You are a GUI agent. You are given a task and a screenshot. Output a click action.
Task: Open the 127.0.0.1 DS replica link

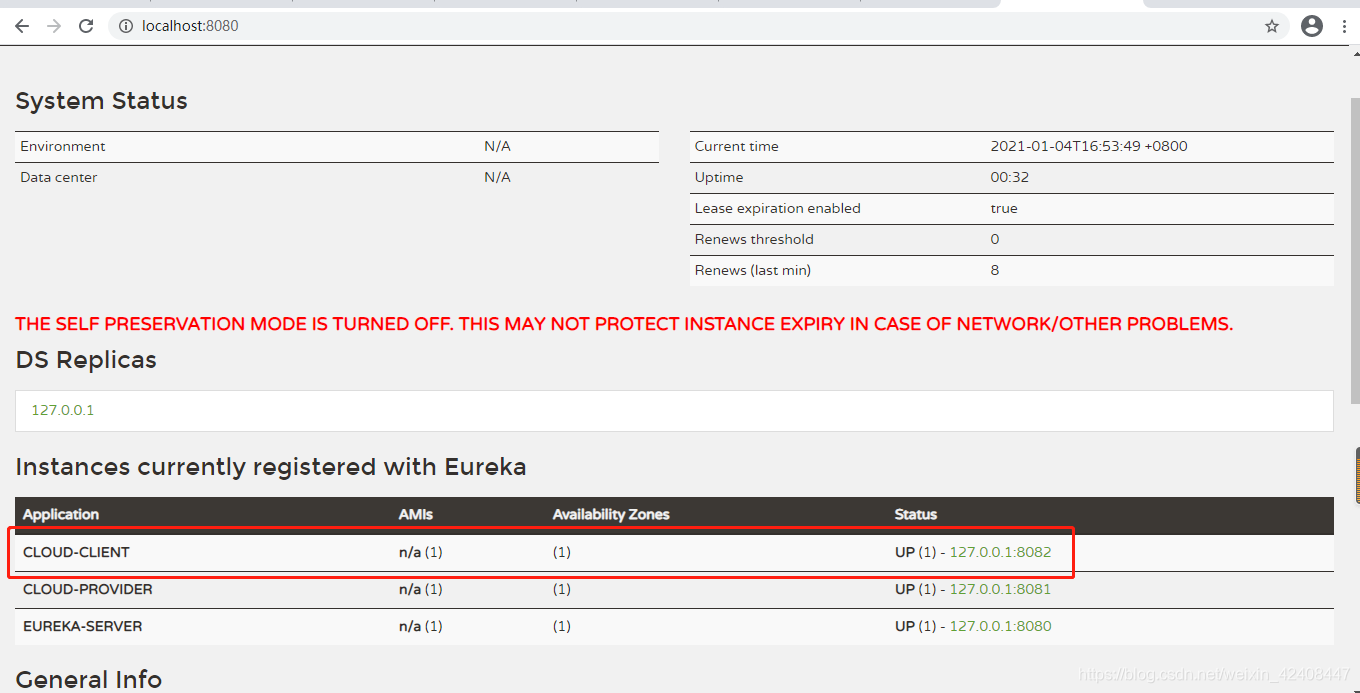[x=63, y=410]
